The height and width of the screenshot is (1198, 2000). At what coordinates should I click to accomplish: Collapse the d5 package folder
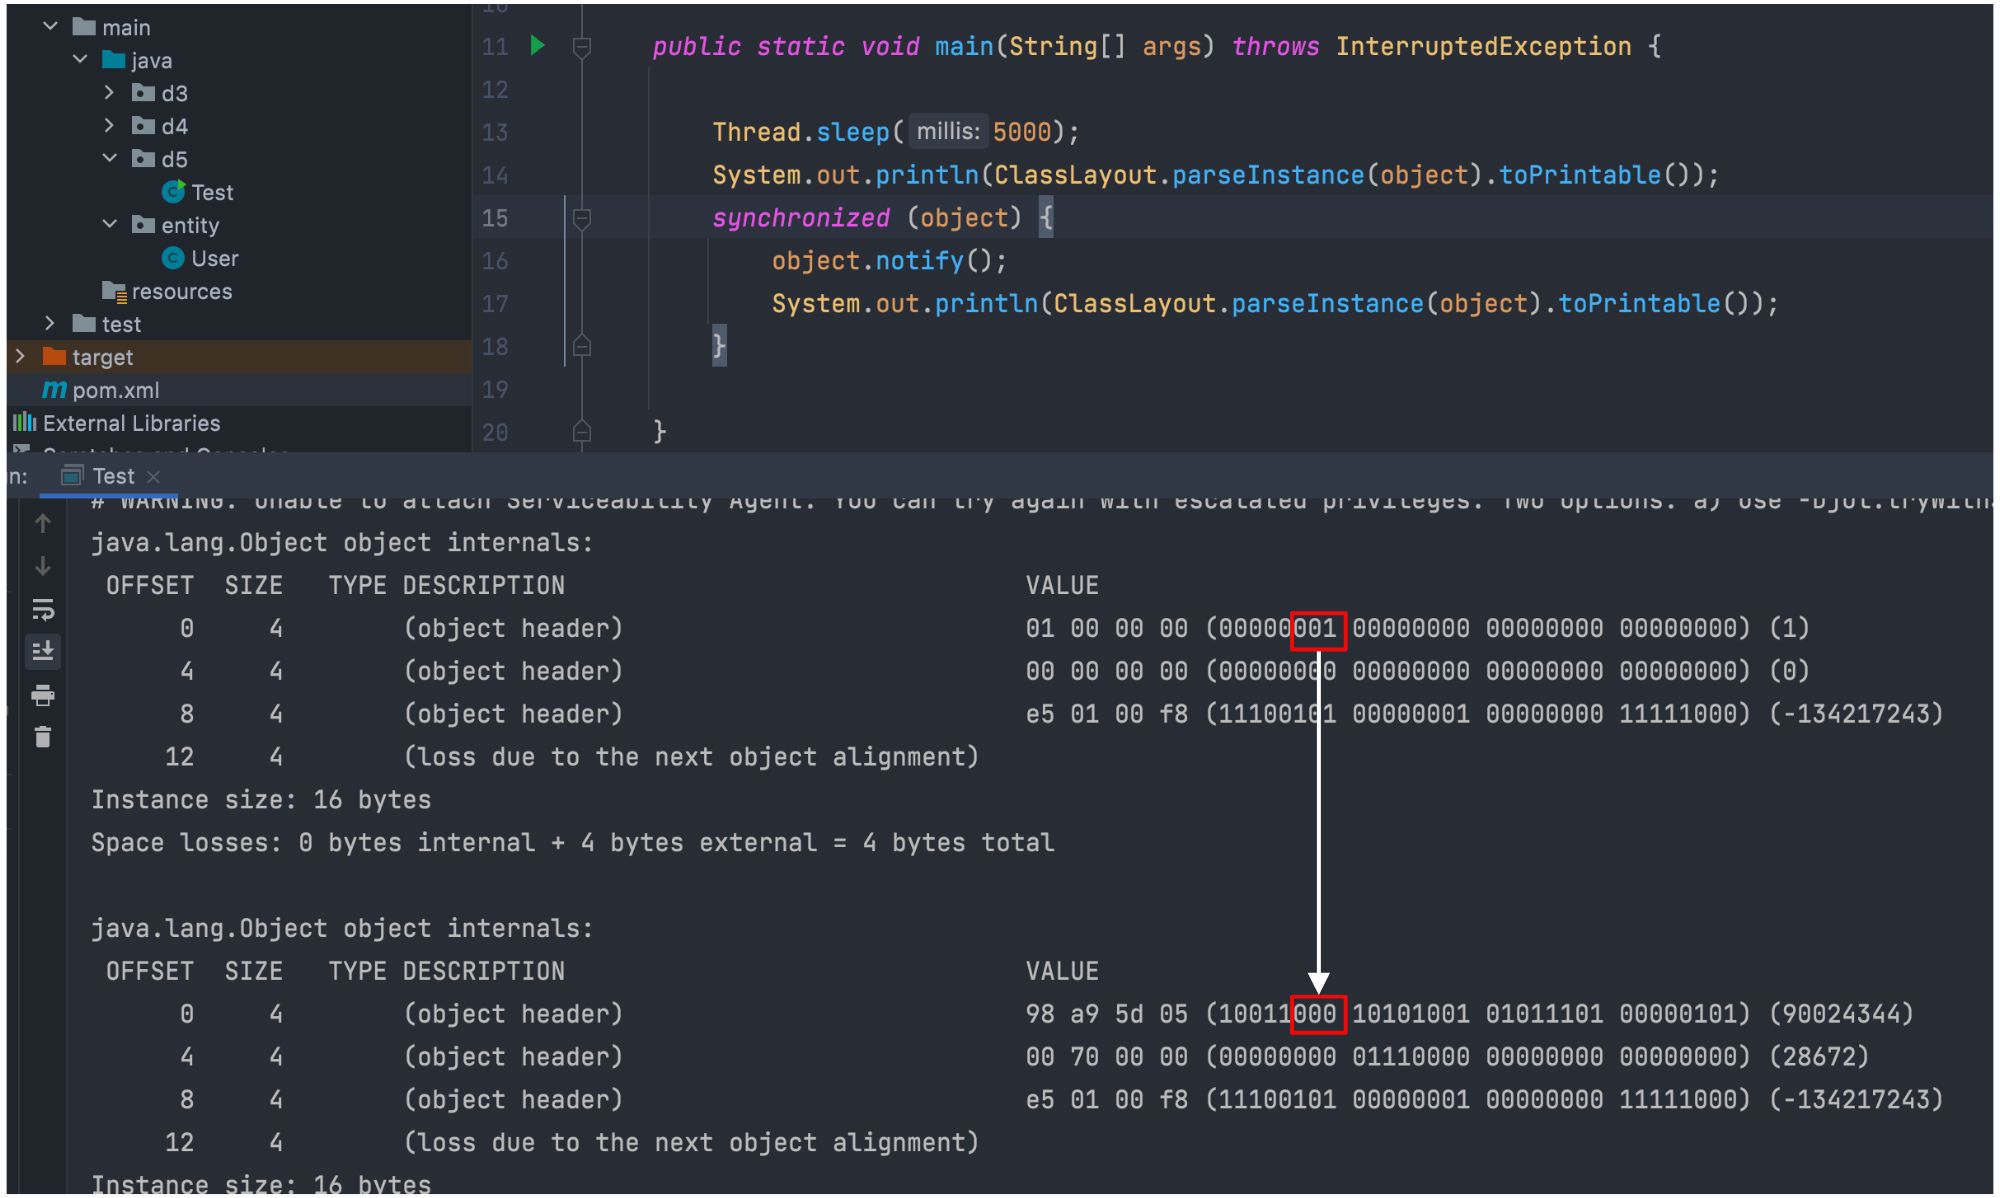click(x=110, y=159)
